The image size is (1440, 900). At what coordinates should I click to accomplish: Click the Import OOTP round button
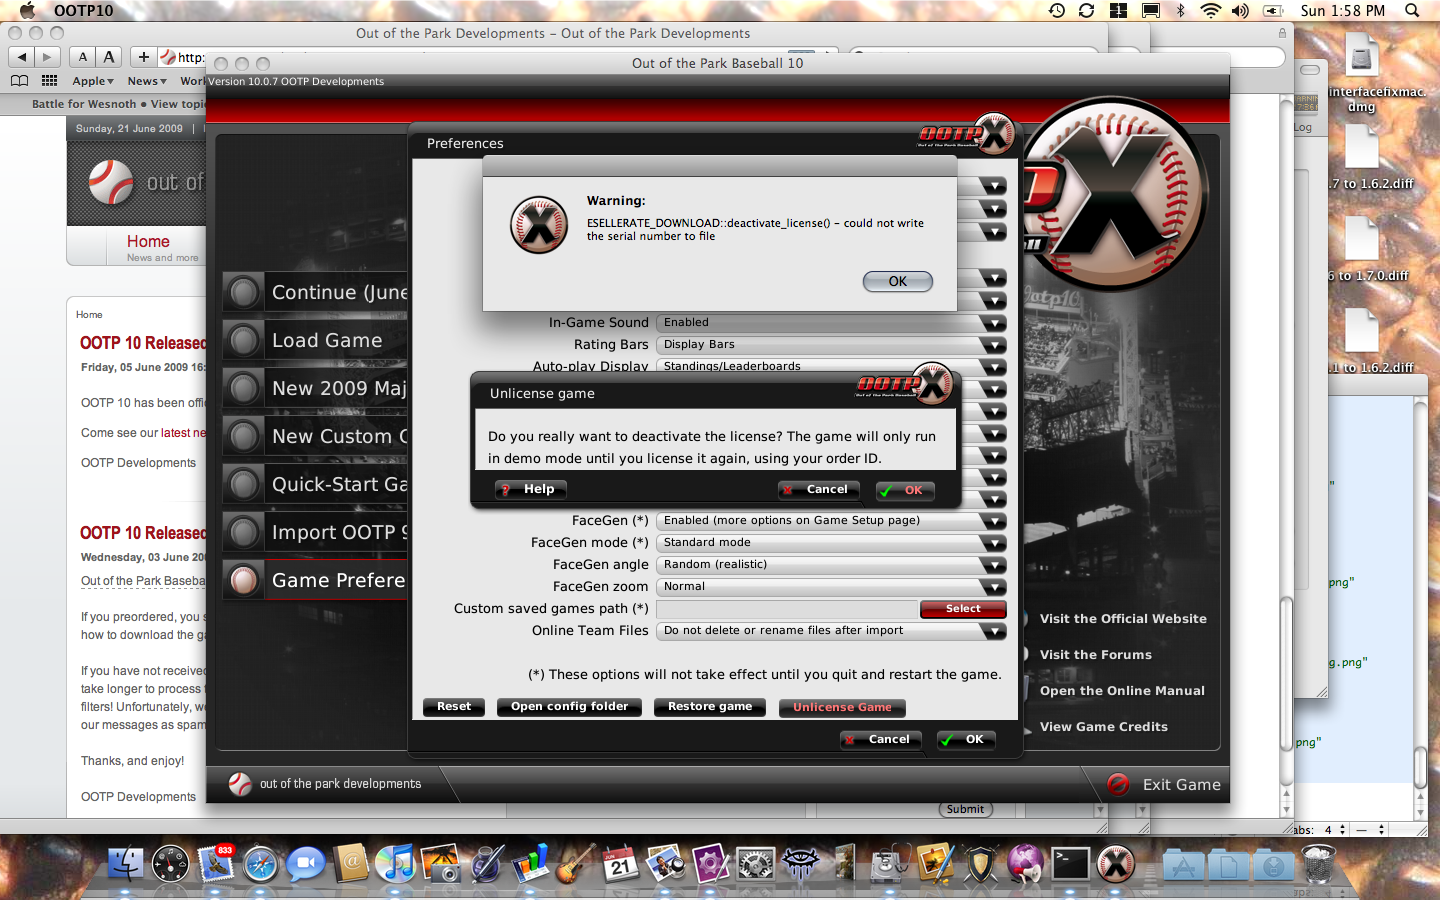(243, 532)
